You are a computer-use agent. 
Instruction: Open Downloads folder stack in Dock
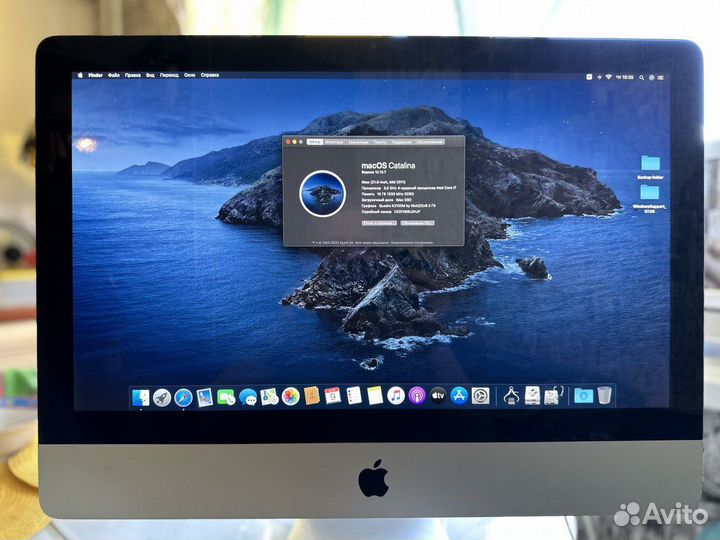click(x=584, y=396)
